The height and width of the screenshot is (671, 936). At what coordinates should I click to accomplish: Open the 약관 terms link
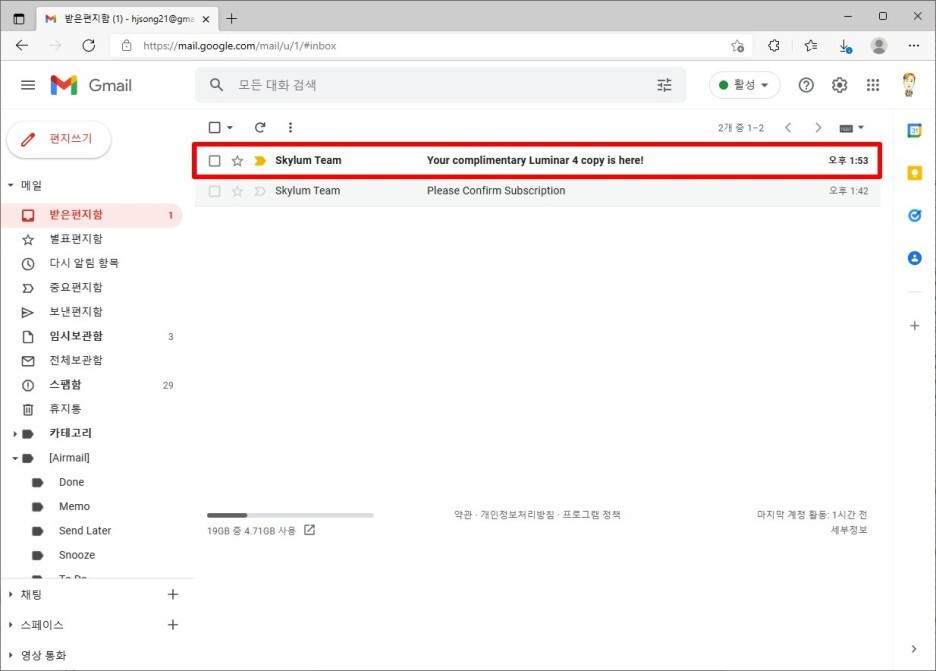[x=463, y=515]
